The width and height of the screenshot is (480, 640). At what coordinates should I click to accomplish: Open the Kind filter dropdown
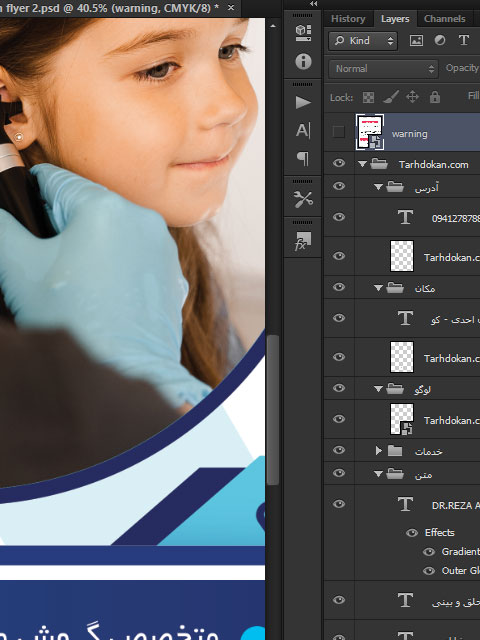(x=363, y=41)
